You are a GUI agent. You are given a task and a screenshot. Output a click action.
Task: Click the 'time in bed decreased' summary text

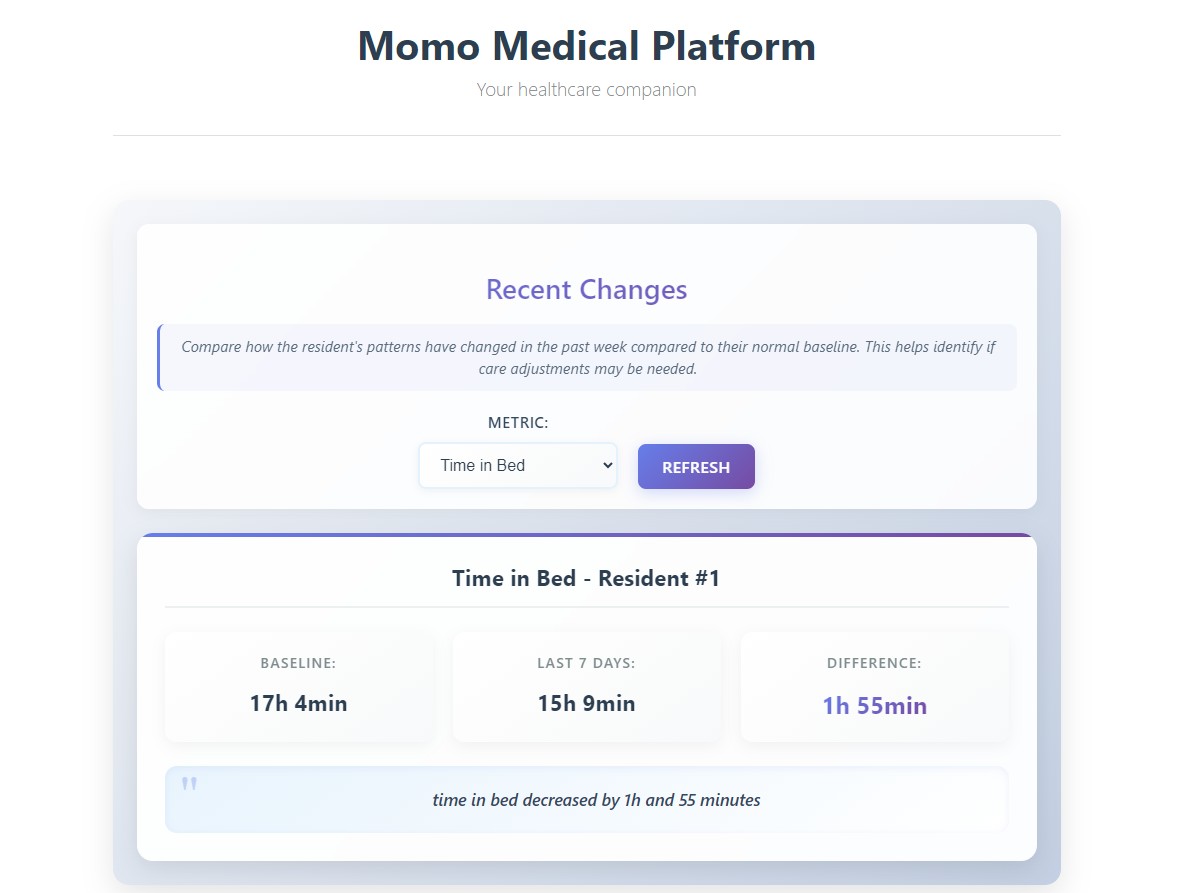pos(596,800)
